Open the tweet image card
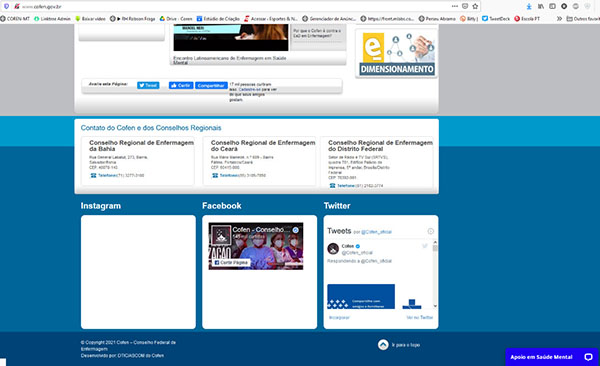This screenshot has height=366, width=600. (x=361, y=296)
